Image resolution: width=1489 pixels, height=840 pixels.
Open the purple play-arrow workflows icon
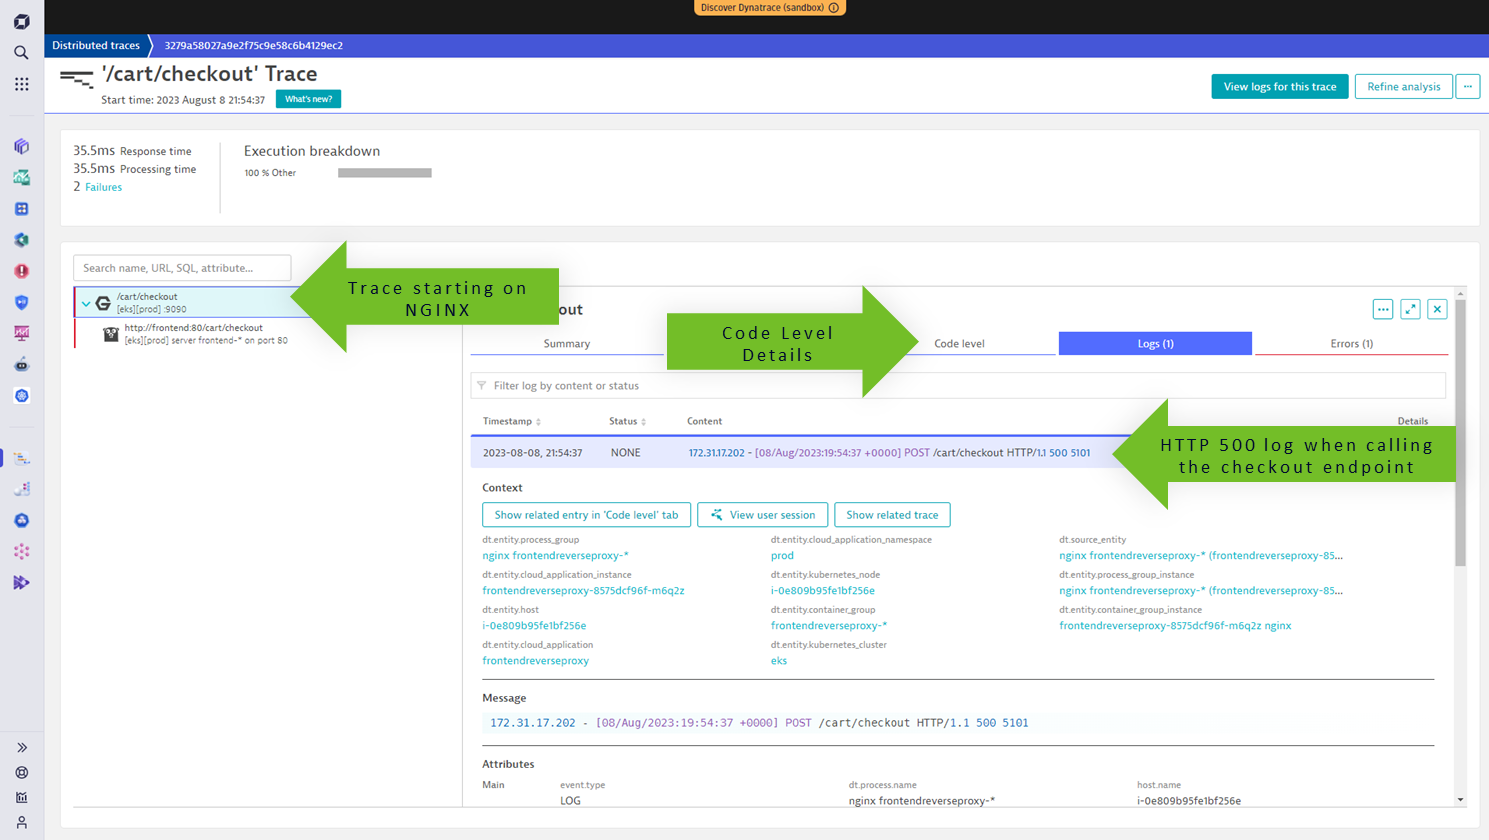(21, 582)
